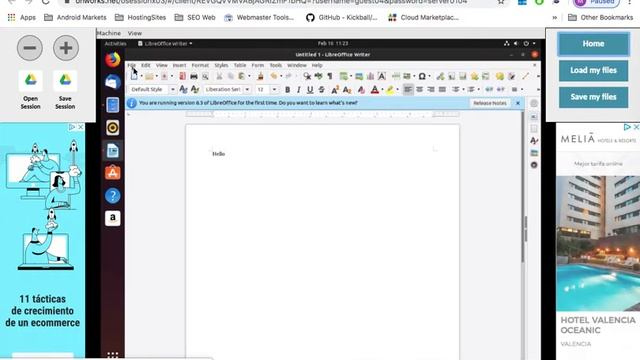Viewport: 640px width, 360px height.
Task: Open the Insert menu
Action: 179,65
